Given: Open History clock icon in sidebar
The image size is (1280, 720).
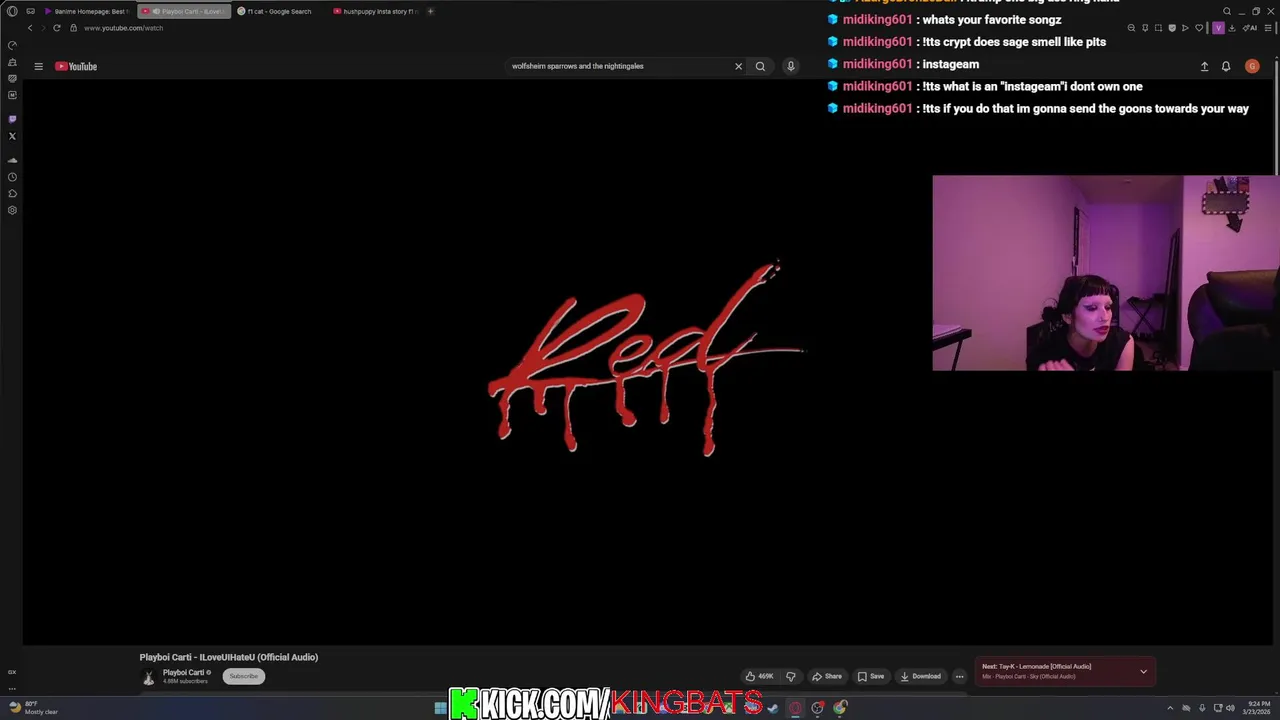Looking at the screenshot, I should tap(12, 177).
